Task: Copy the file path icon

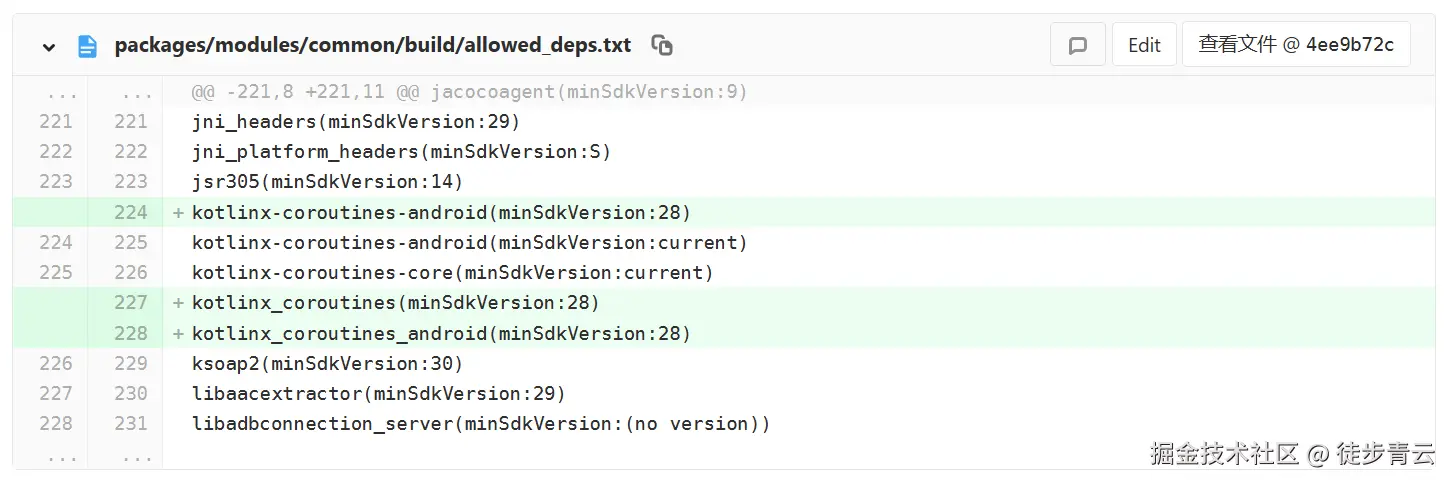Action: (x=661, y=45)
